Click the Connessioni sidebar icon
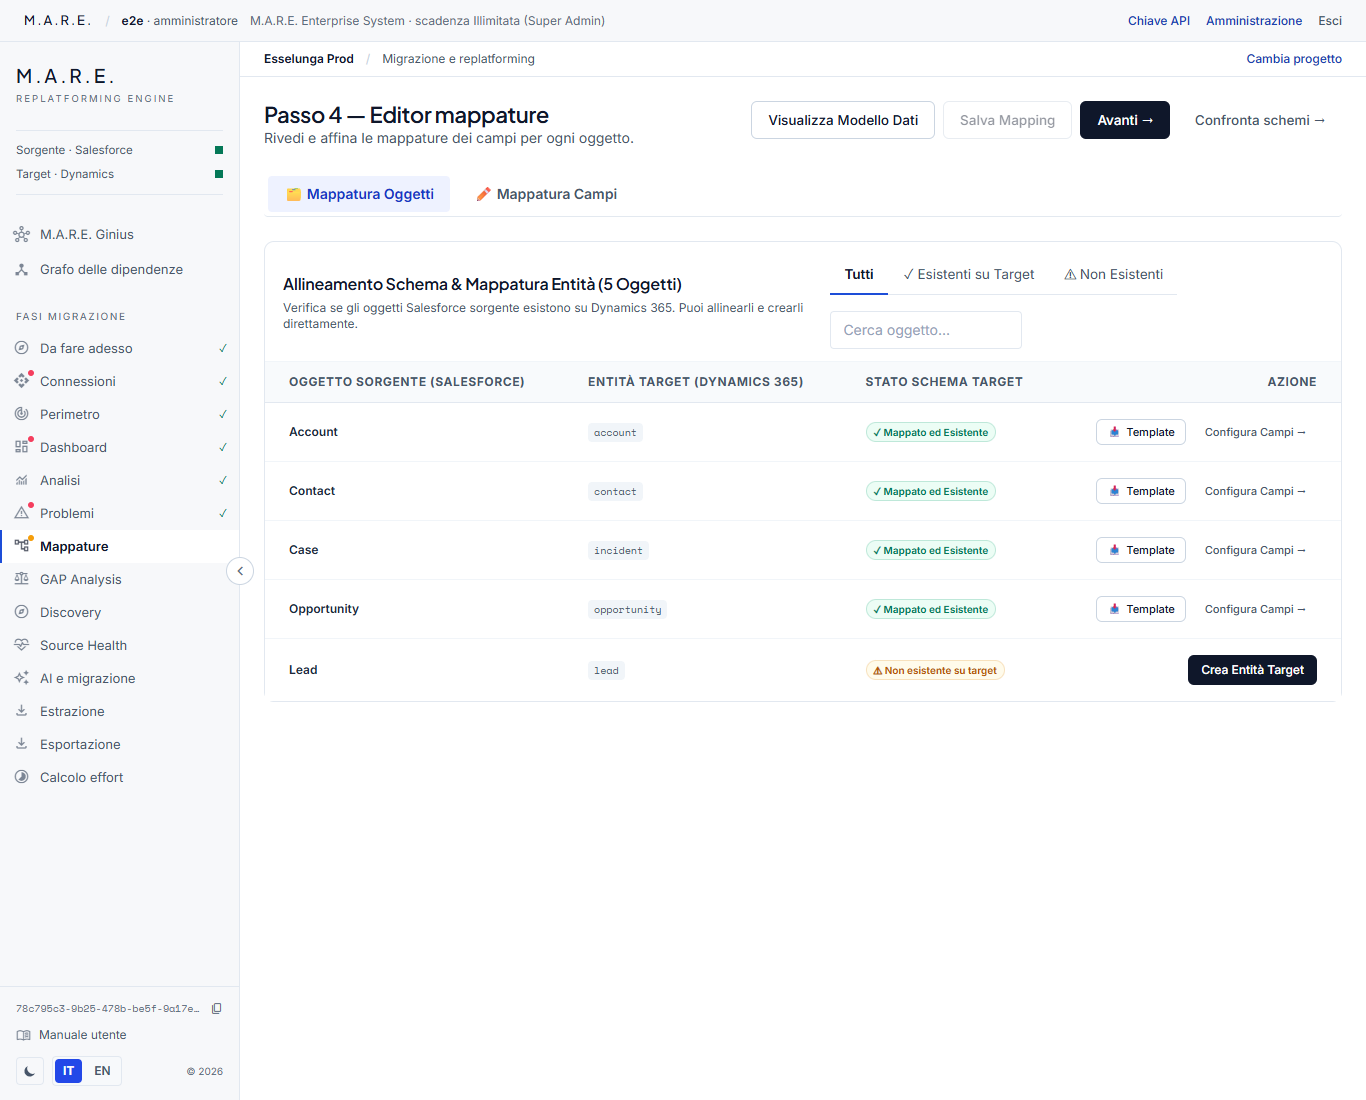The image size is (1366, 1100). (21, 381)
